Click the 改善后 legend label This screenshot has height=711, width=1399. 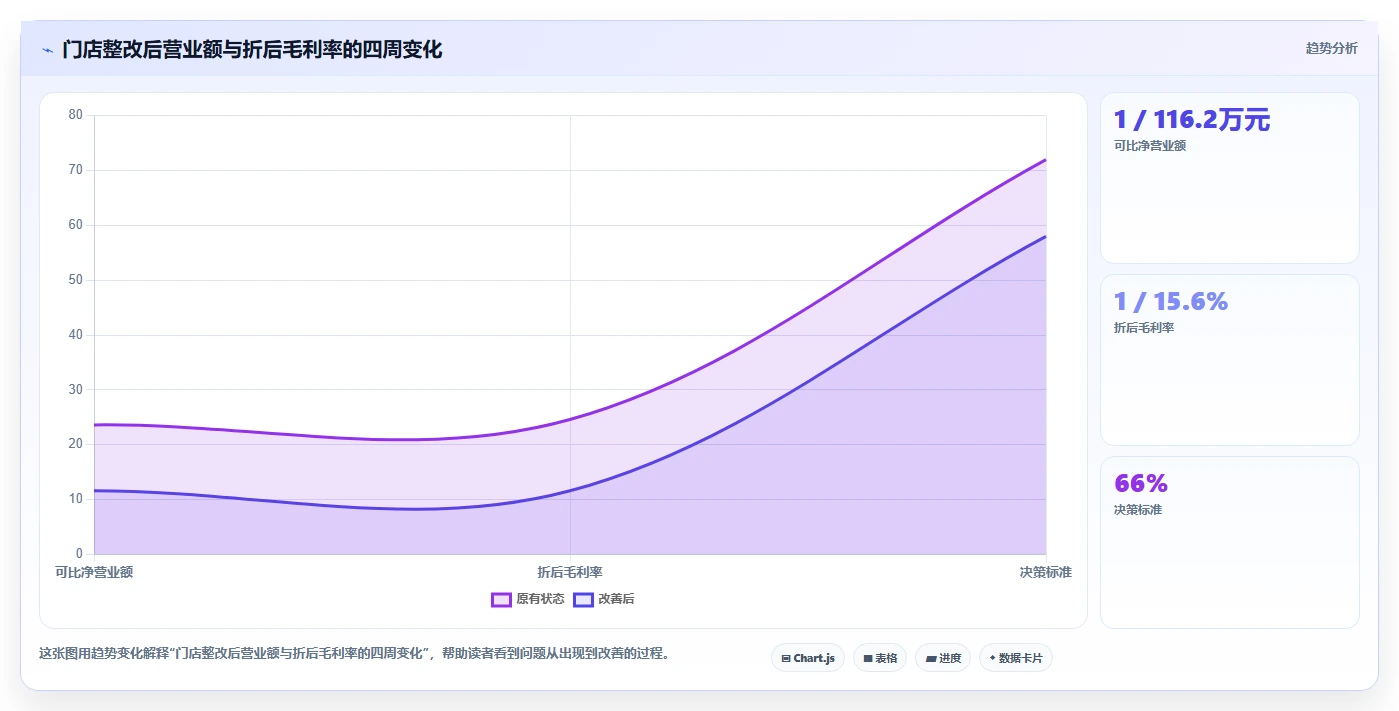616,600
